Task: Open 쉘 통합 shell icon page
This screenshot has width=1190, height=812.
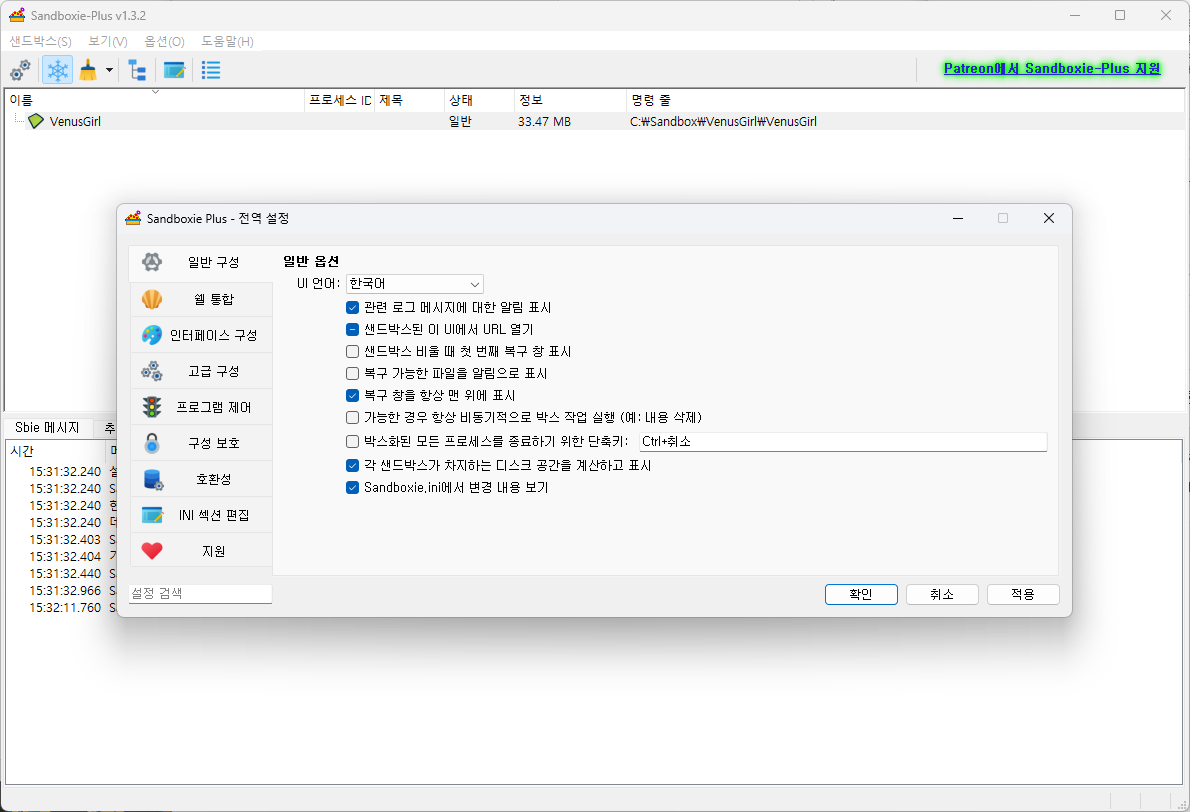Action: [x=201, y=299]
